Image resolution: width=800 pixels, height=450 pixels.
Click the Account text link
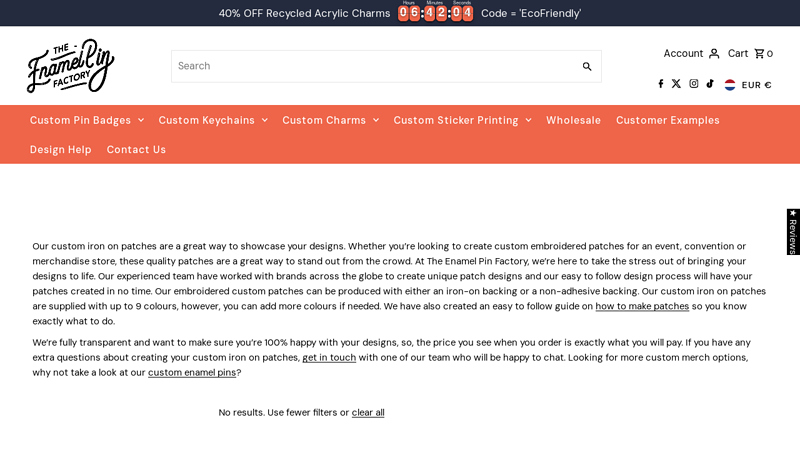(683, 54)
